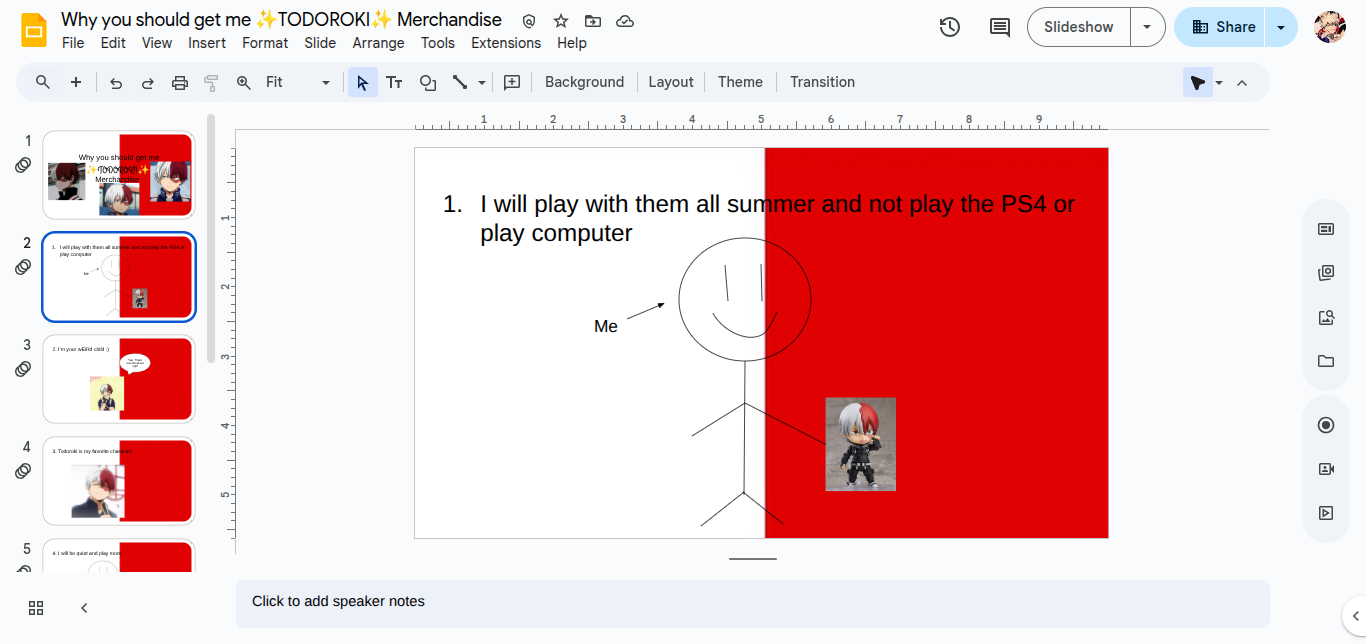This screenshot has height=644, width=1366.
Task: Print the presentation
Action: 179,82
